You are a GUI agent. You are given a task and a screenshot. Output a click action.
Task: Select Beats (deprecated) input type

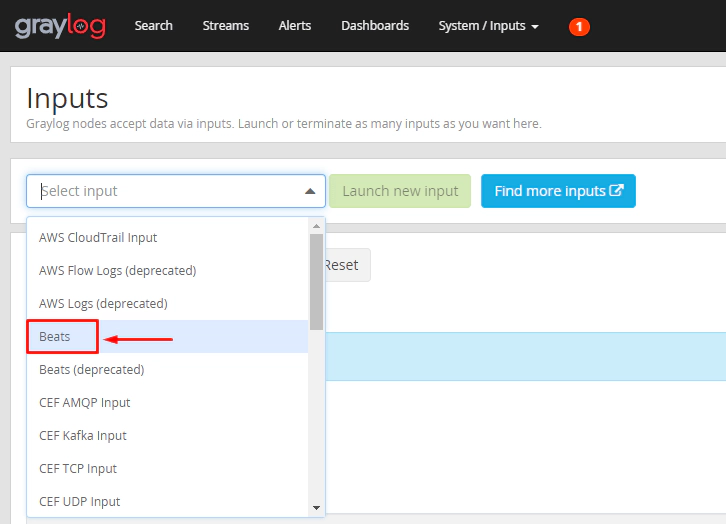[x=91, y=370]
